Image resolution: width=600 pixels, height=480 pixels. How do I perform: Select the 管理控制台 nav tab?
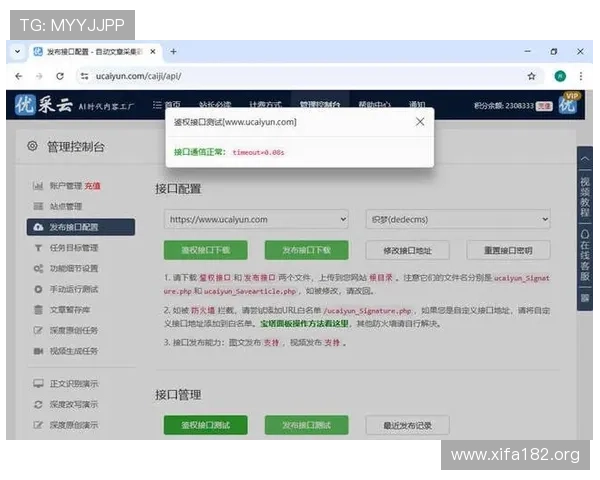[320, 104]
